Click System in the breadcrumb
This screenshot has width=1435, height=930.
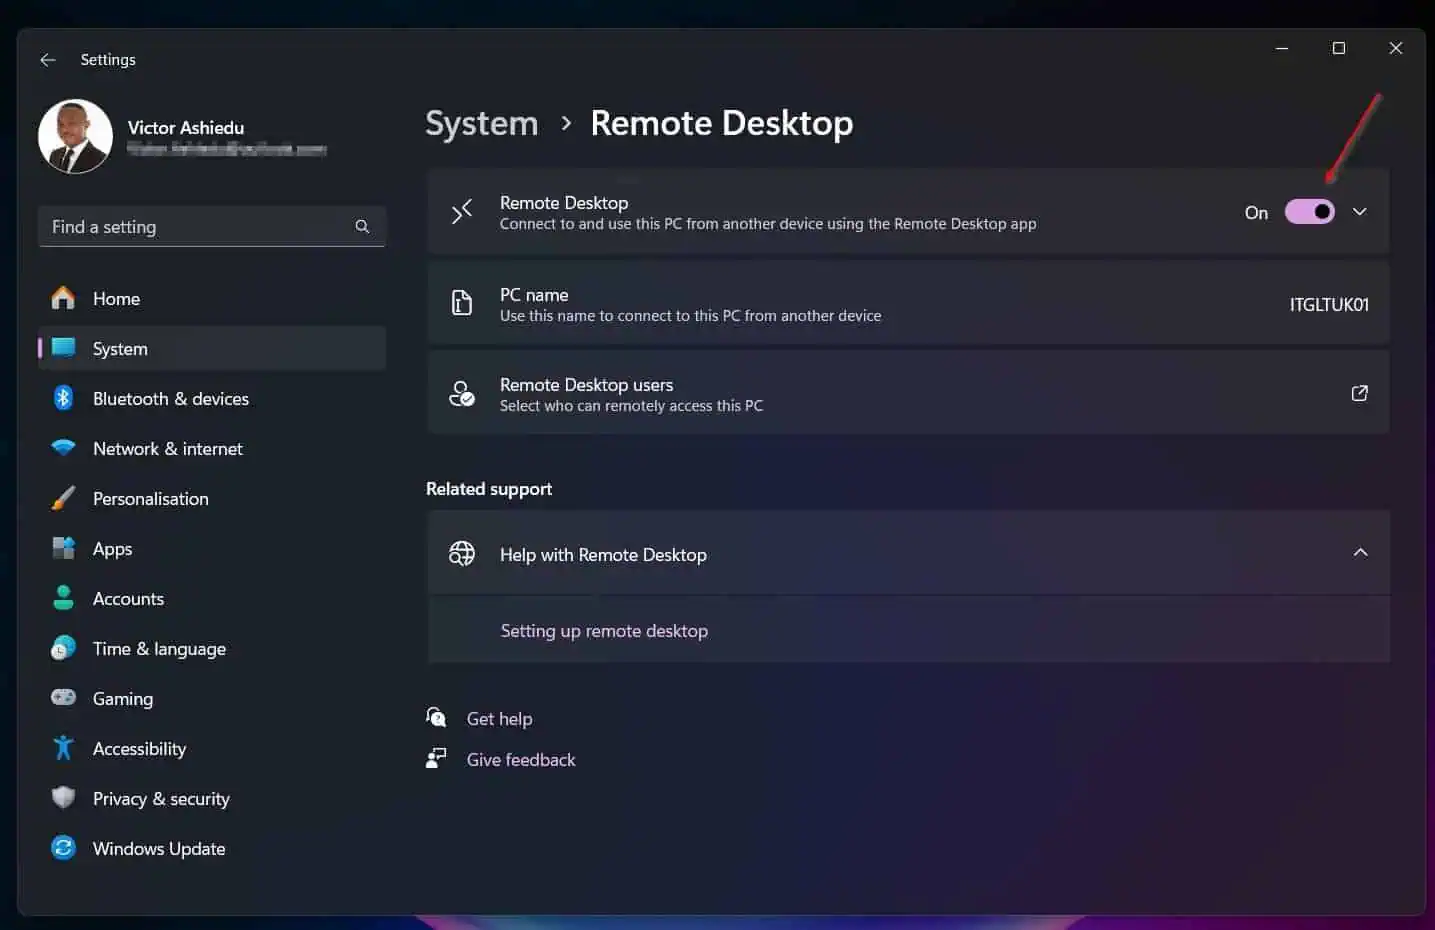coord(482,123)
